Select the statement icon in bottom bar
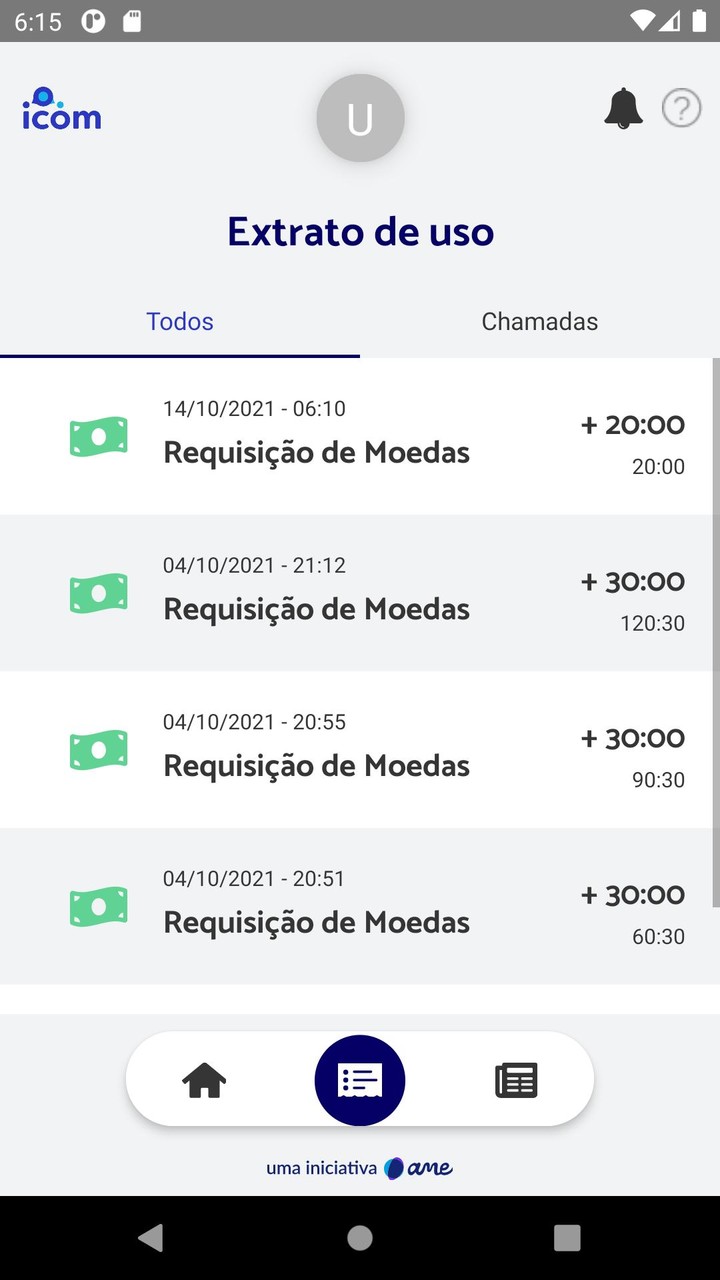Screen dimensions: 720x1280 360,1080
